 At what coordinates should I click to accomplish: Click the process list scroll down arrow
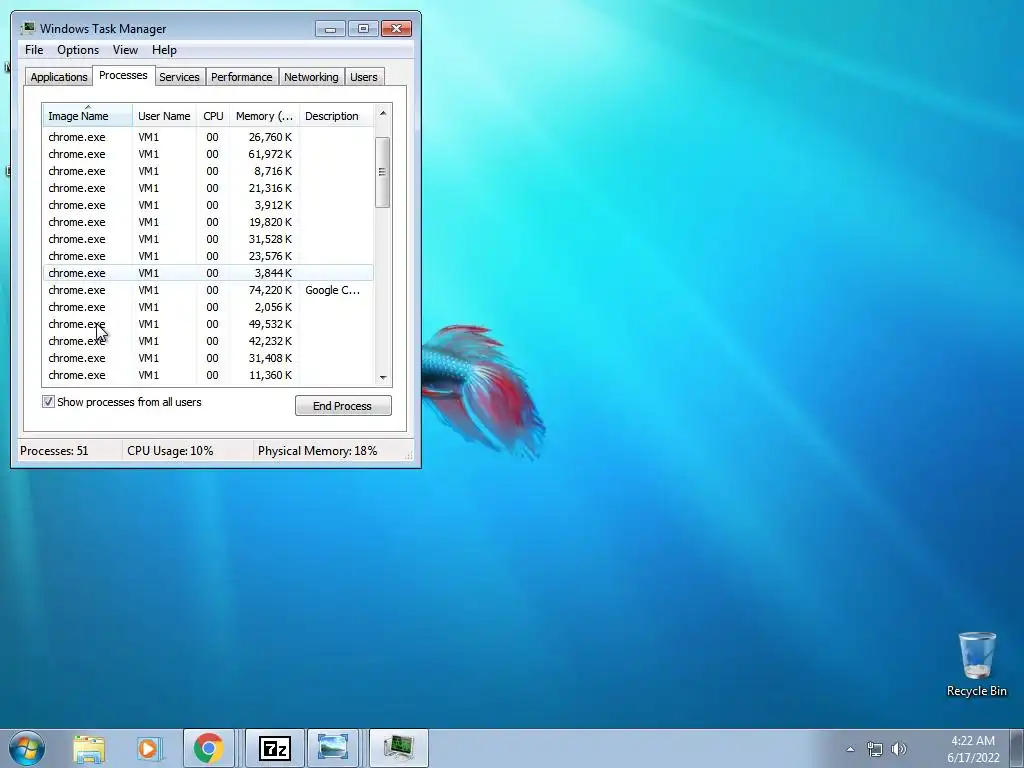pos(383,377)
